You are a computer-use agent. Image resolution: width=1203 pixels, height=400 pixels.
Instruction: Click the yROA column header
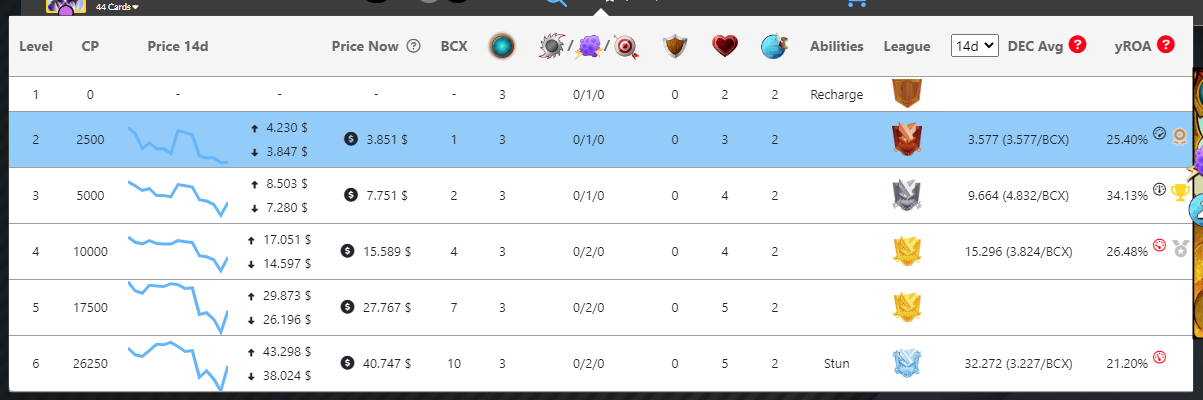click(1132, 46)
